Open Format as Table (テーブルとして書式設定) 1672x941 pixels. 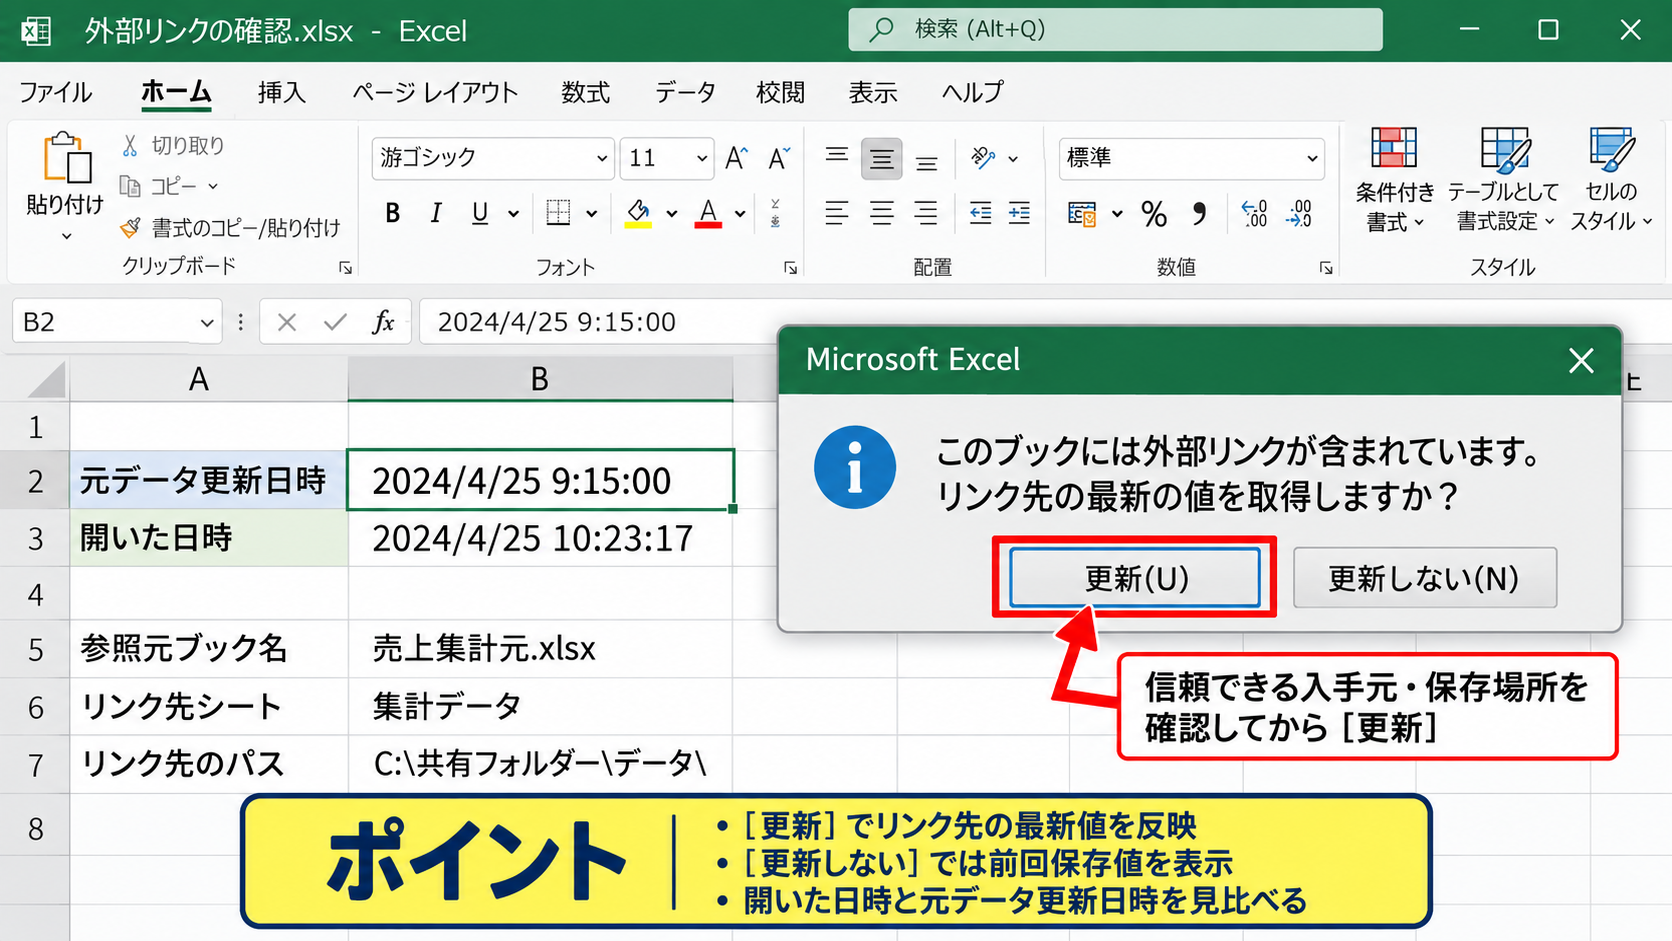tap(1504, 180)
